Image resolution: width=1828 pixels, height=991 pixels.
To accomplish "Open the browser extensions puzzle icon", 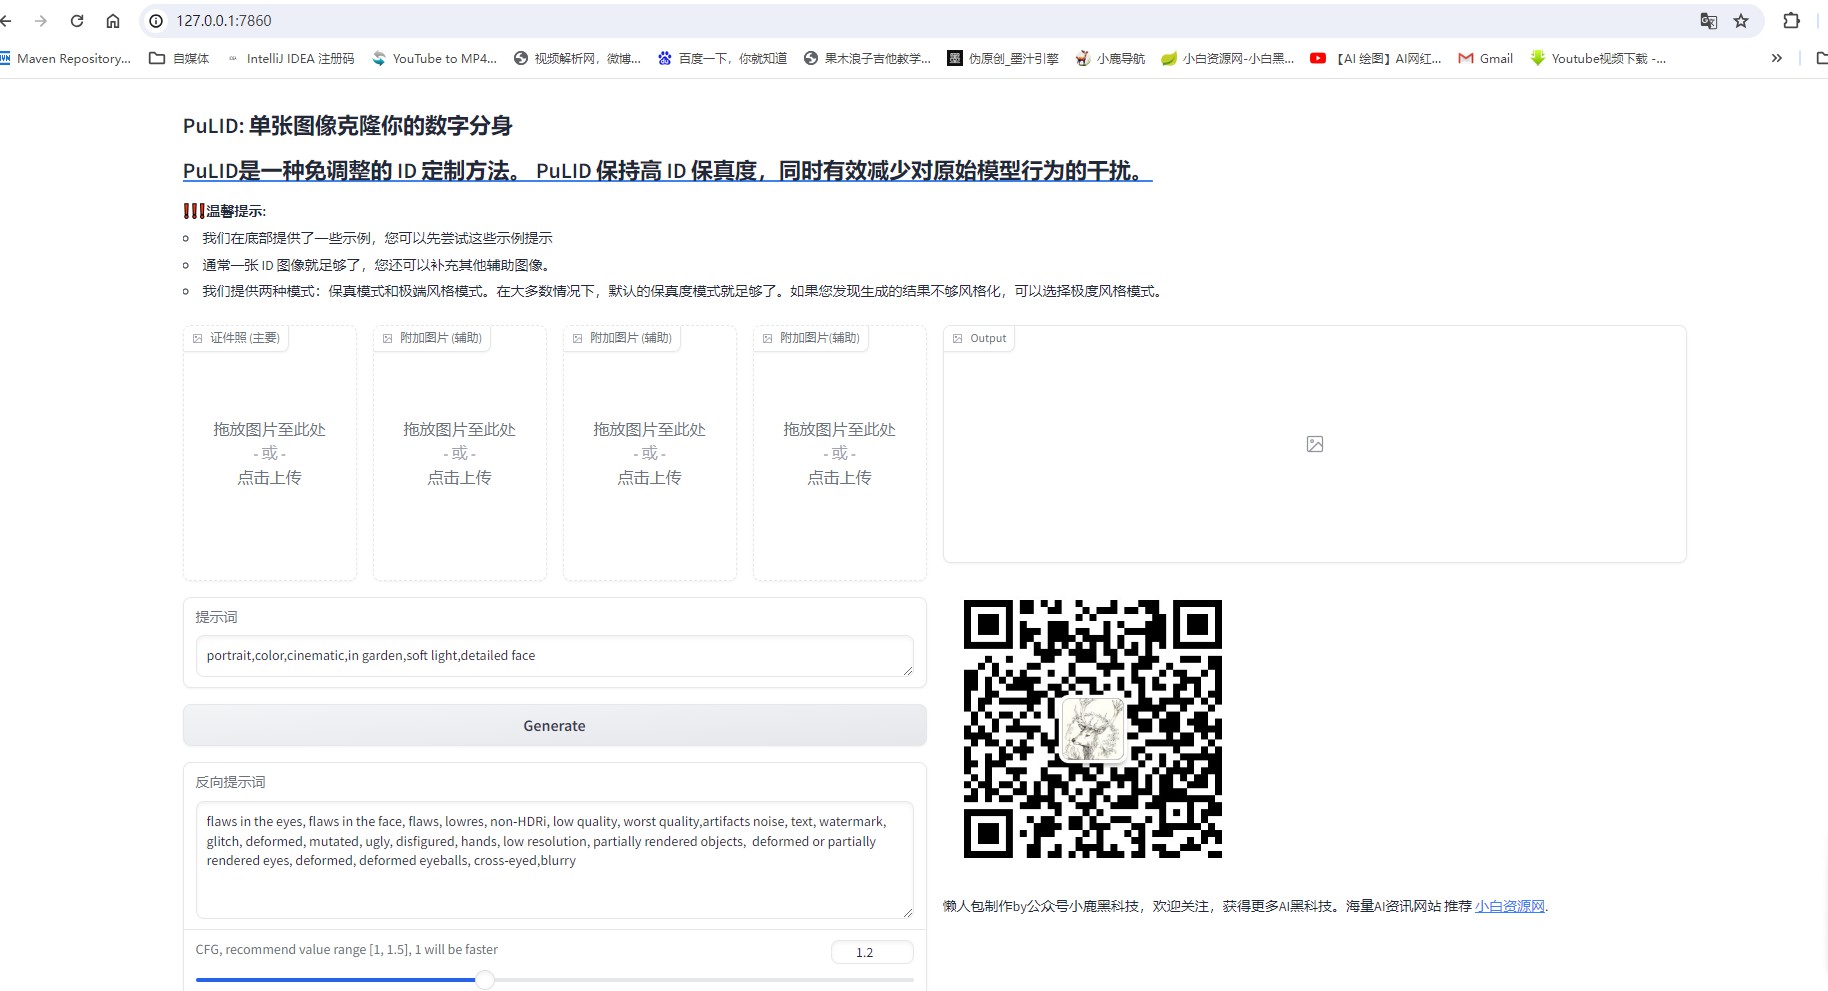I will pos(1791,21).
